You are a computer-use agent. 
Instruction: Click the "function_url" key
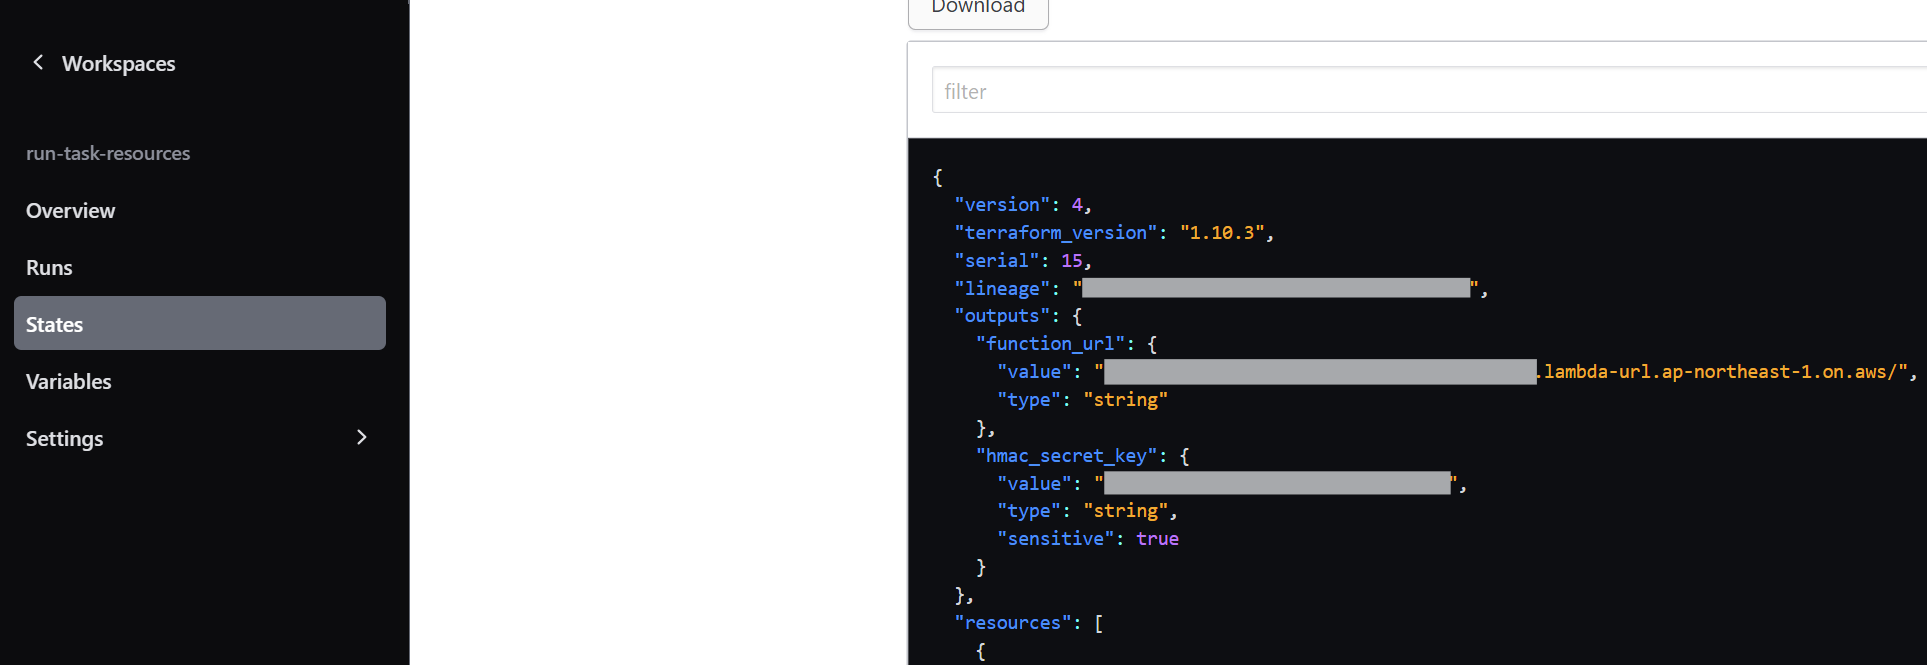point(1050,344)
